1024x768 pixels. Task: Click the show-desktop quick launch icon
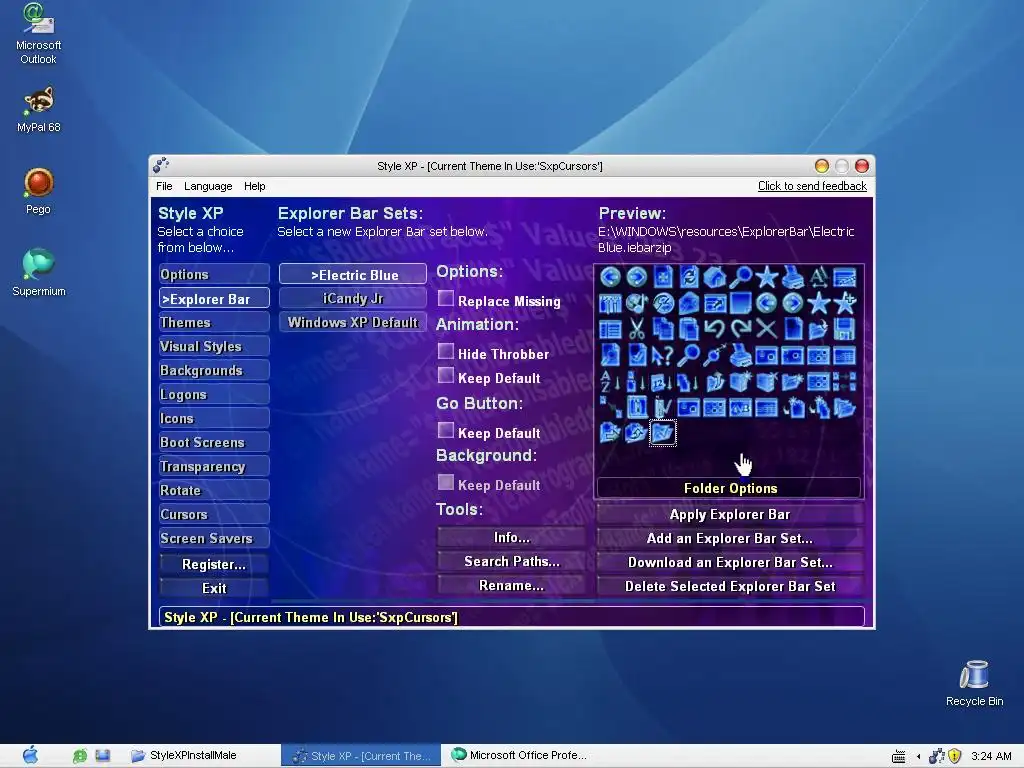tap(103, 756)
